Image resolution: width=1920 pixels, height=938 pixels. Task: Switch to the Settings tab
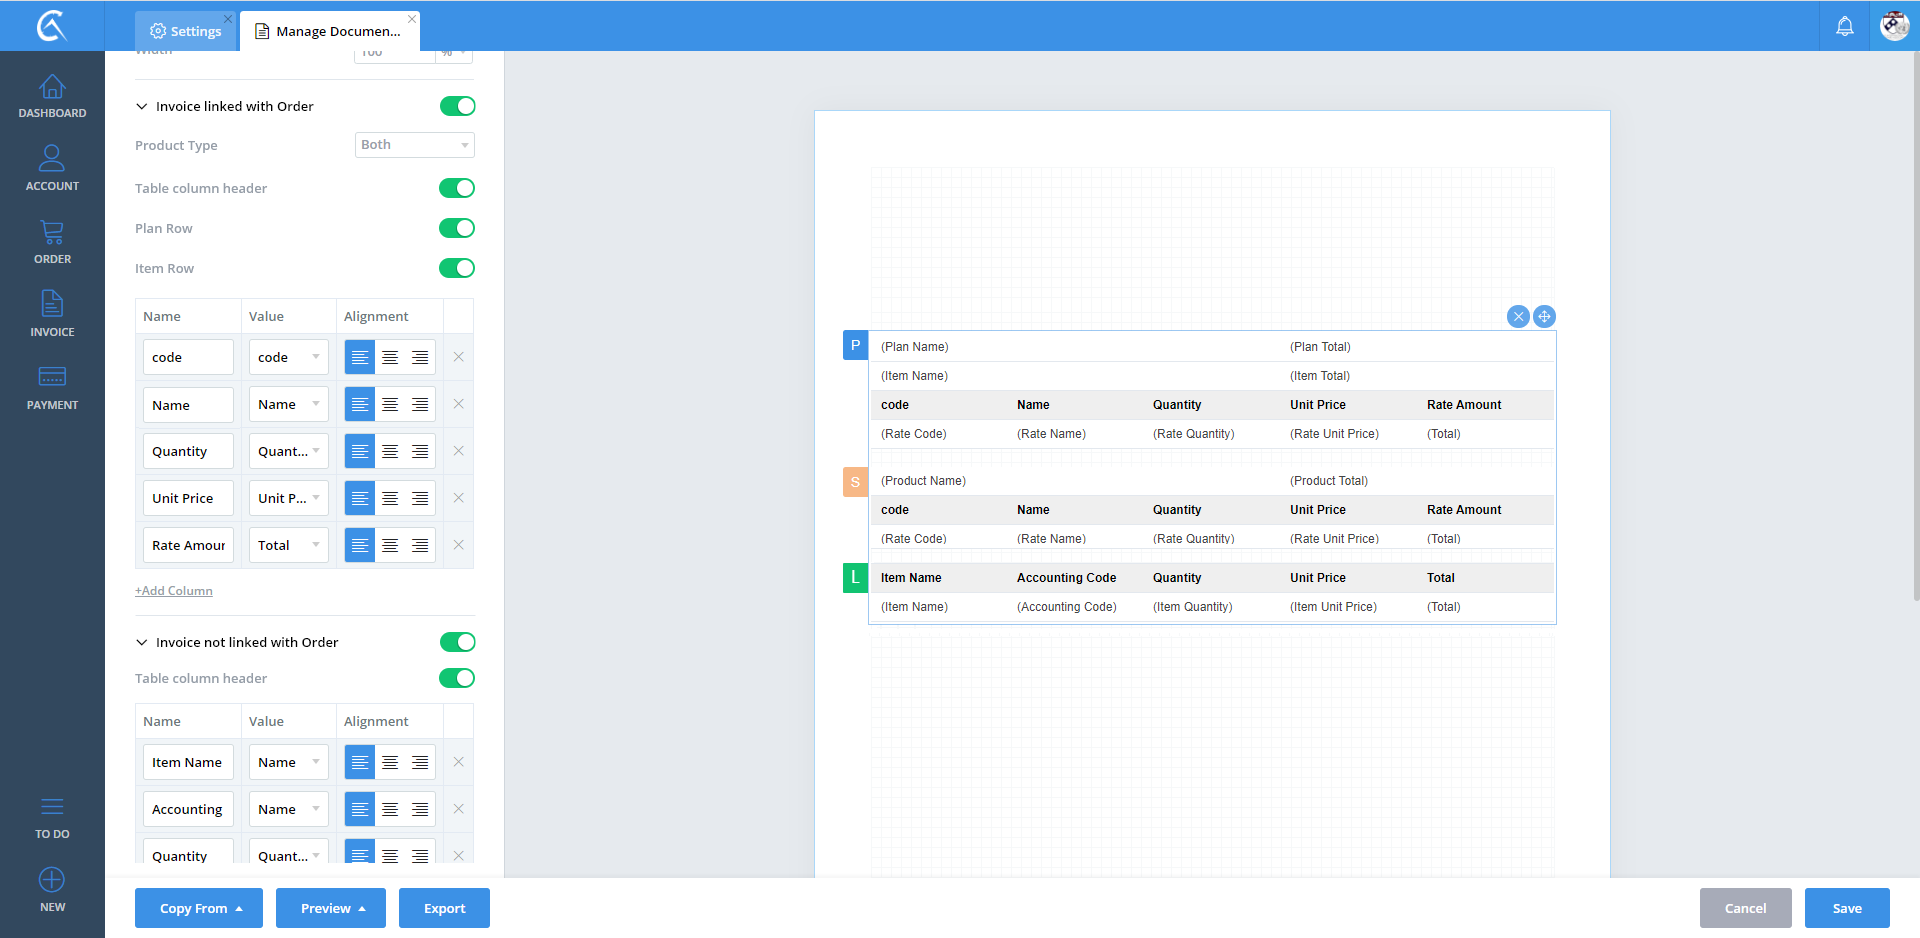click(186, 31)
